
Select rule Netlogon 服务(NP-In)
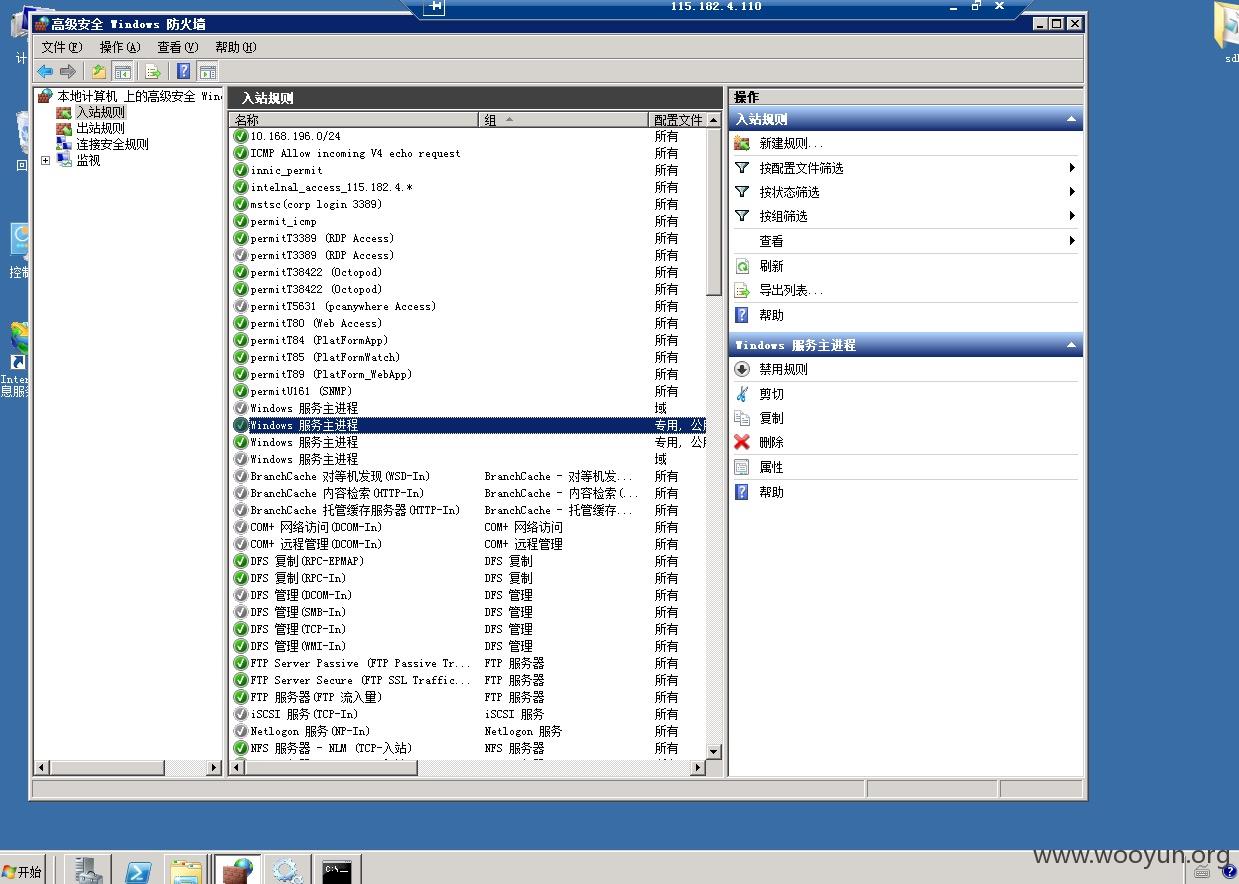pos(310,731)
